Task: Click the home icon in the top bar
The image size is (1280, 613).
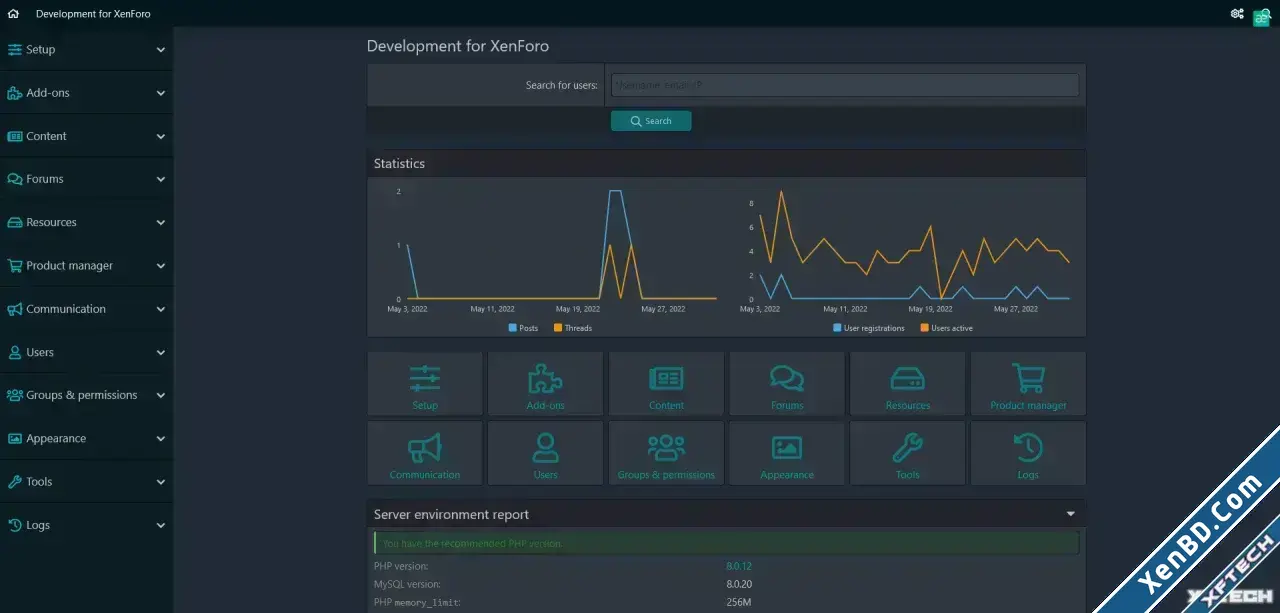Action: coord(13,14)
